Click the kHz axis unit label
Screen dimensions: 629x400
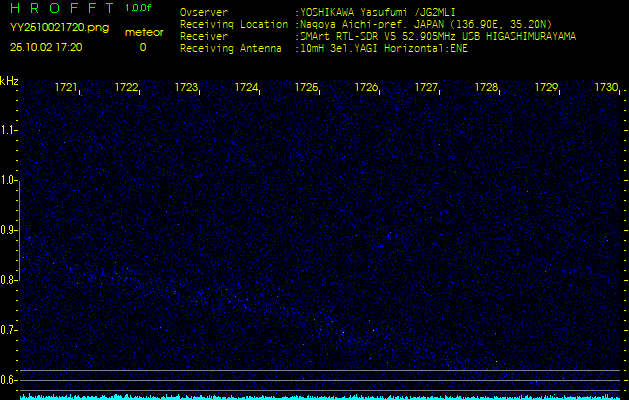tap(9, 81)
